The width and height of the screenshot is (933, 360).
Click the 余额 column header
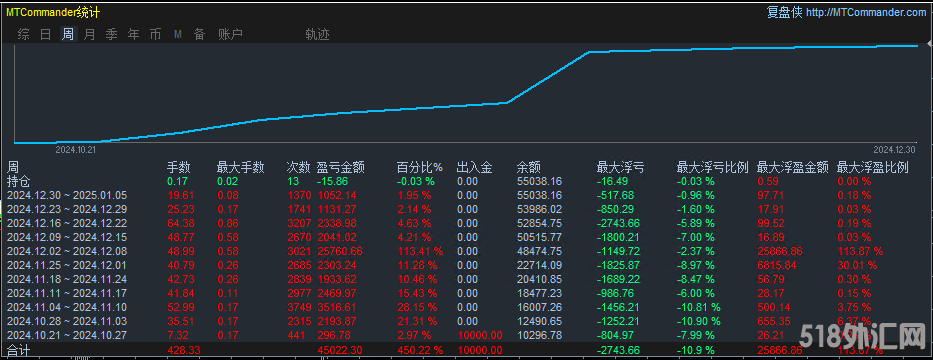click(528, 168)
